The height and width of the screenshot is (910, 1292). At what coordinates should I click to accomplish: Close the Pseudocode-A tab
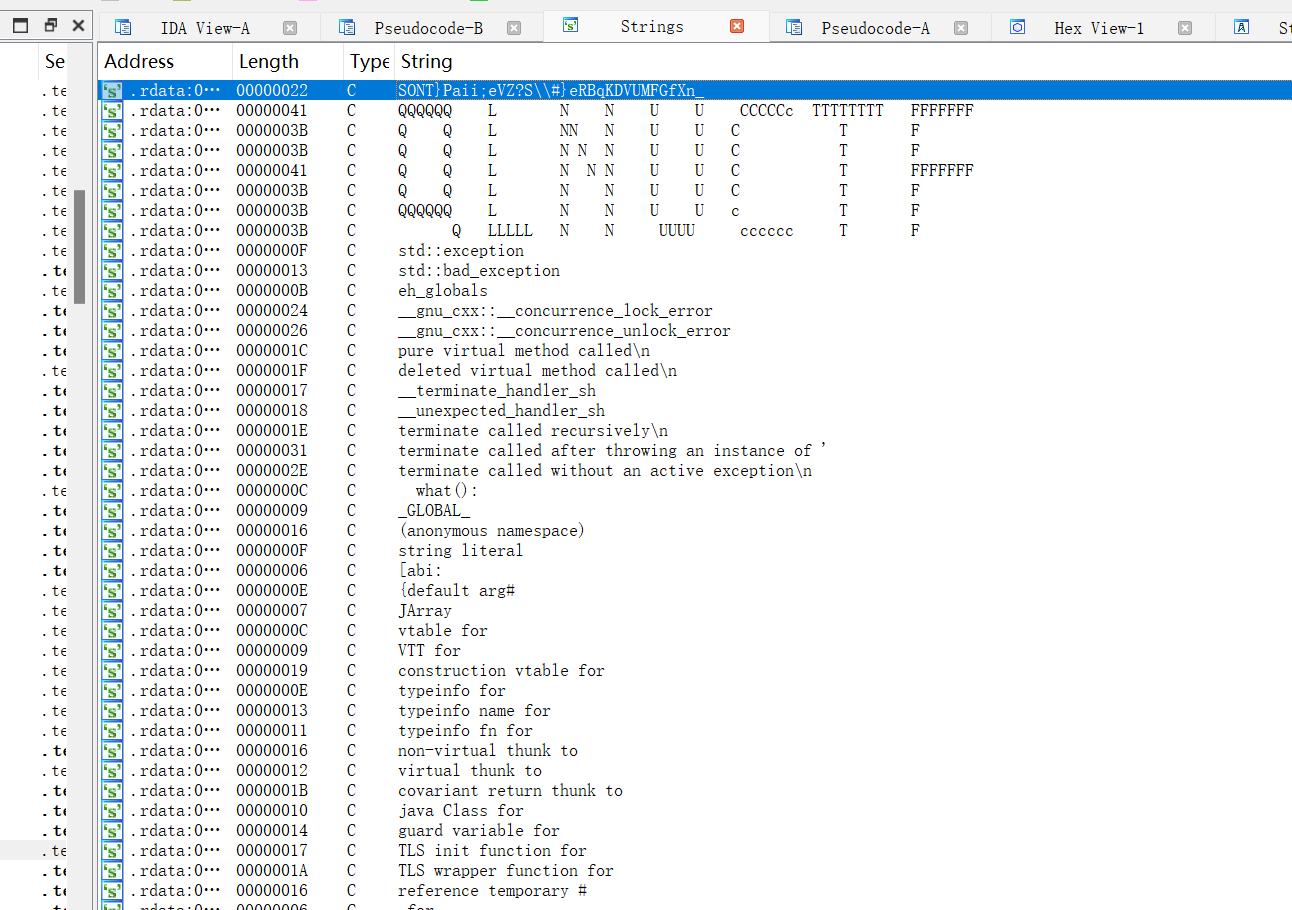click(961, 28)
